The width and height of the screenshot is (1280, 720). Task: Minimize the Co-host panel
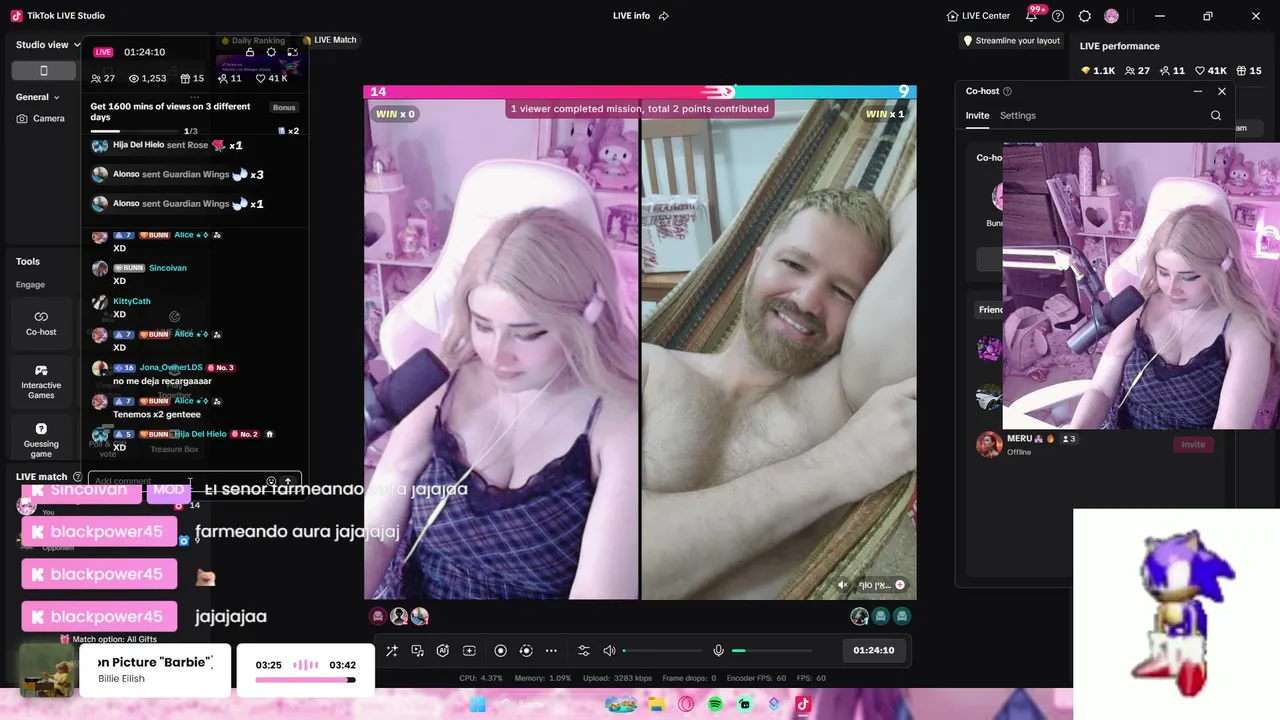[x=1198, y=91]
